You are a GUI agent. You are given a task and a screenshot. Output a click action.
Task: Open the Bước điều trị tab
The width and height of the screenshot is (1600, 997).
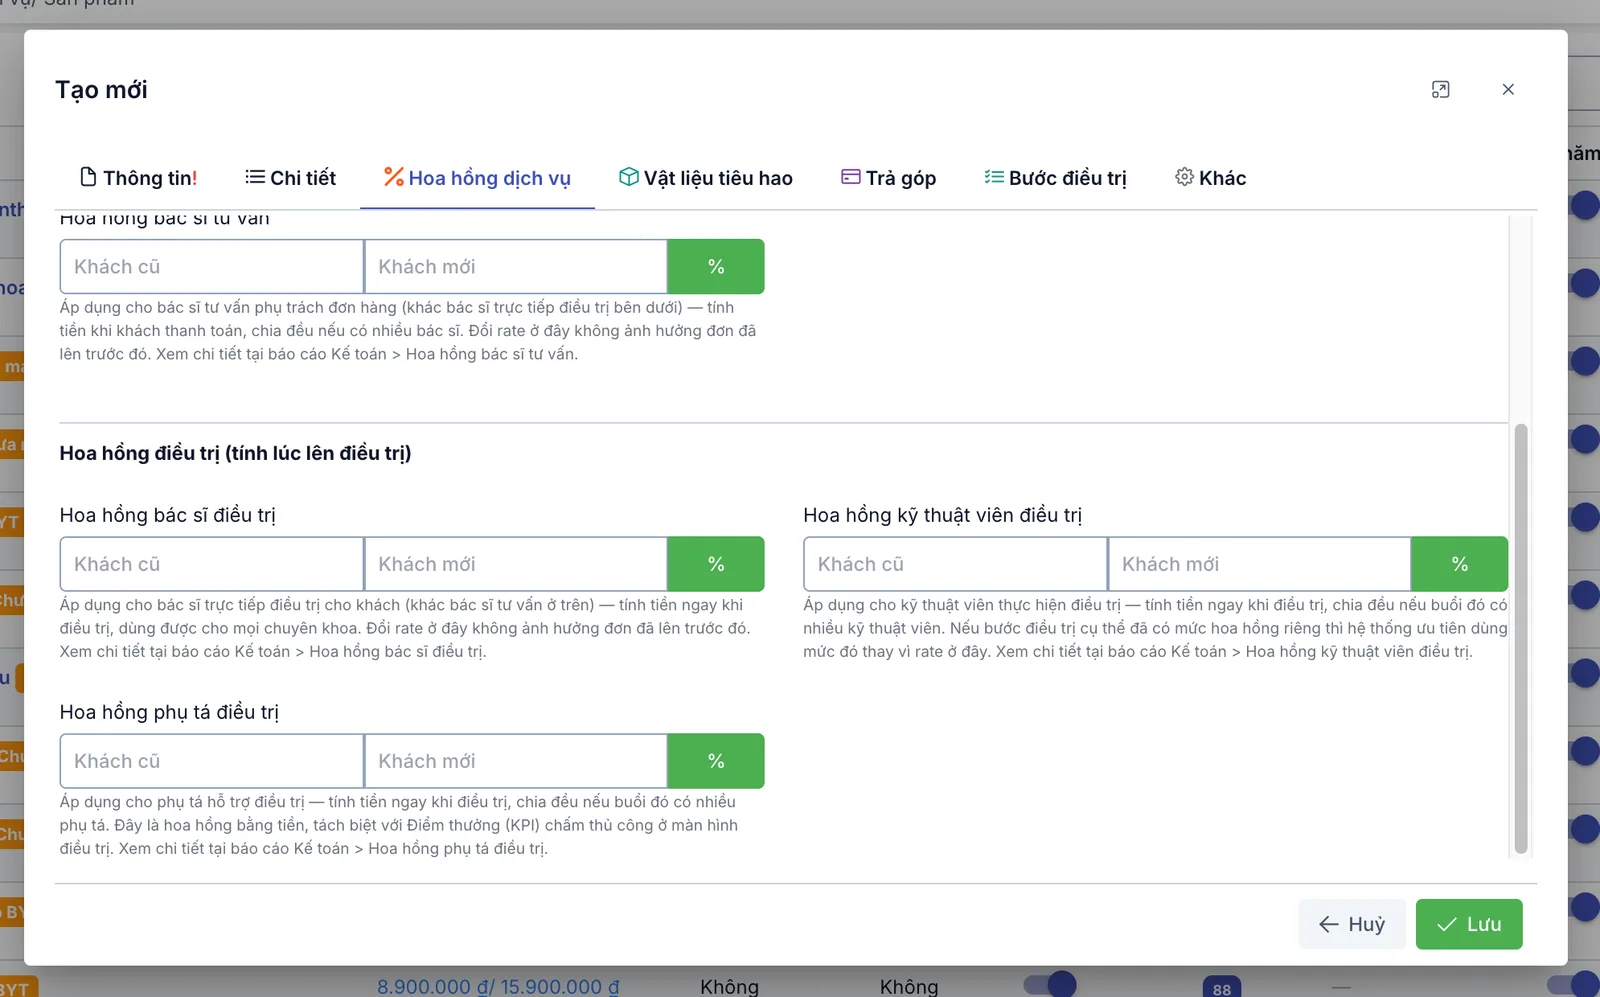coord(1055,178)
